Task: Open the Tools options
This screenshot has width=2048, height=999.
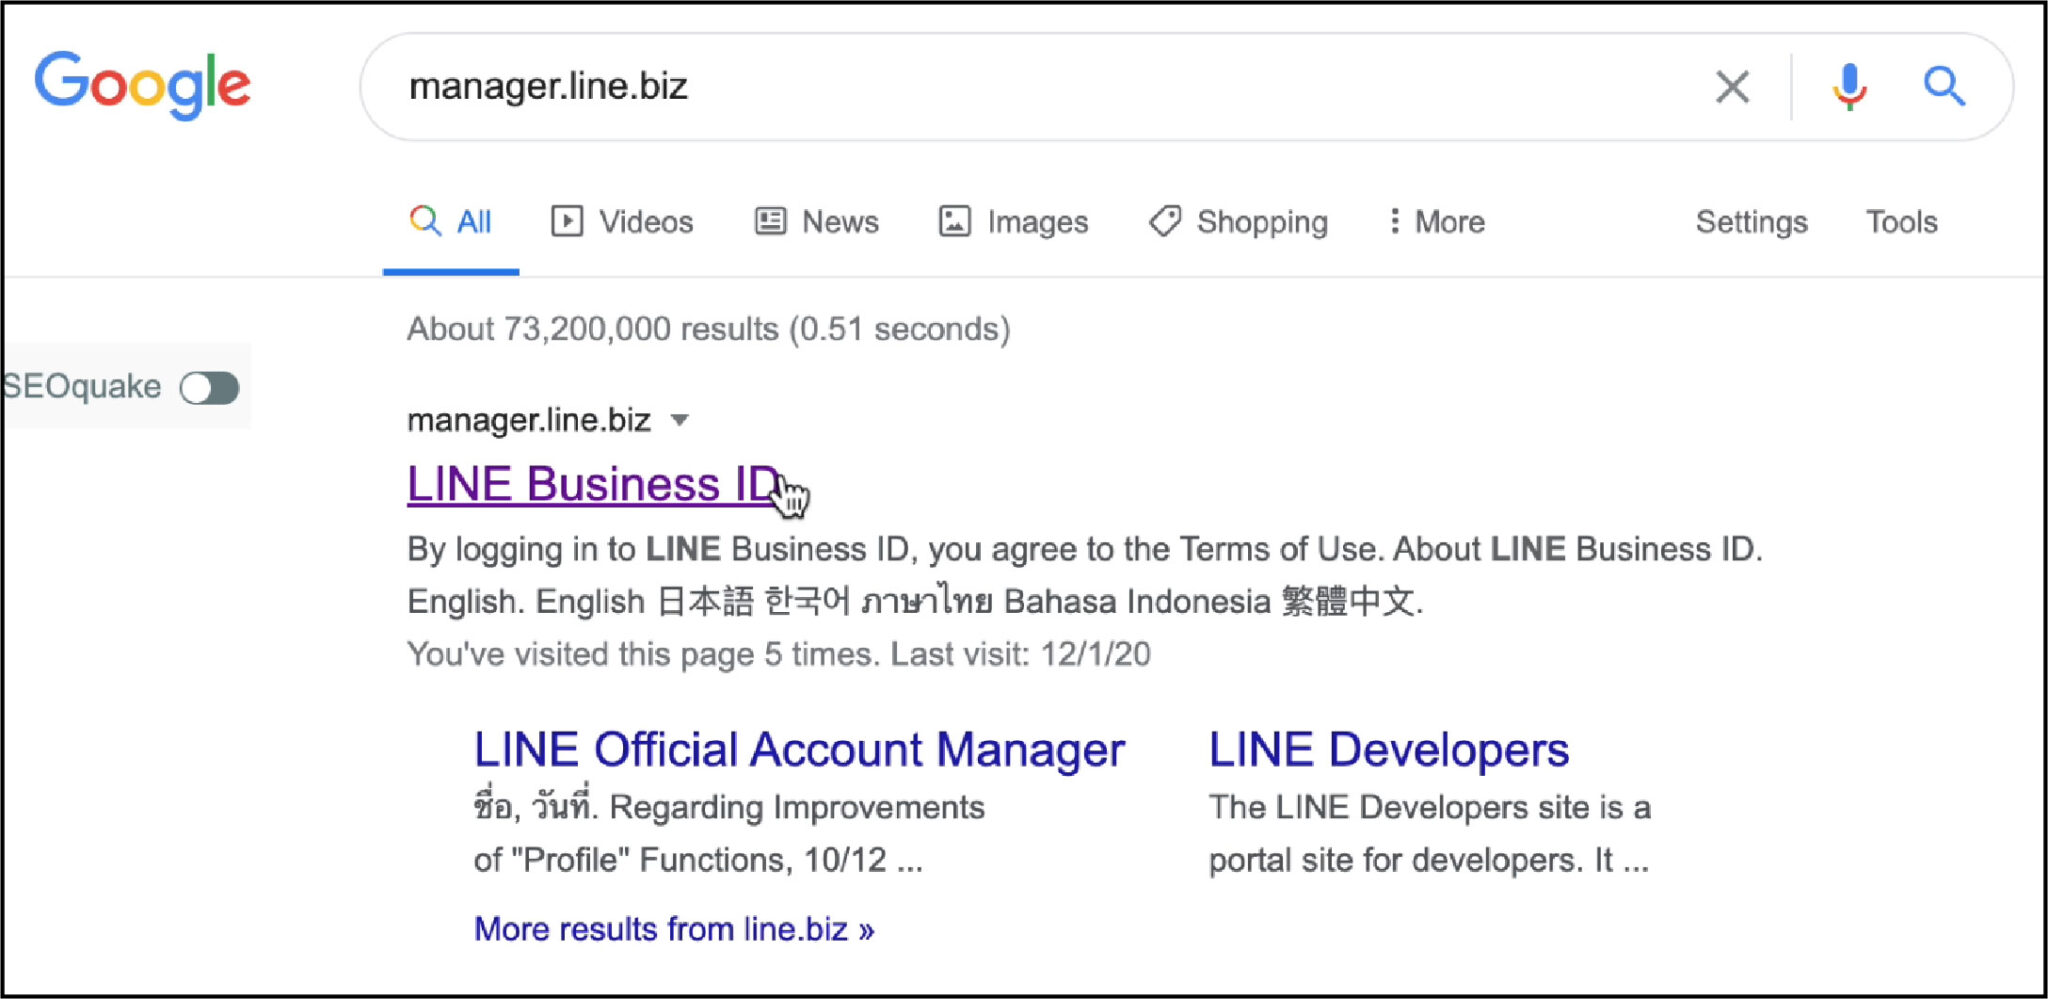Action: (1901, 221)
